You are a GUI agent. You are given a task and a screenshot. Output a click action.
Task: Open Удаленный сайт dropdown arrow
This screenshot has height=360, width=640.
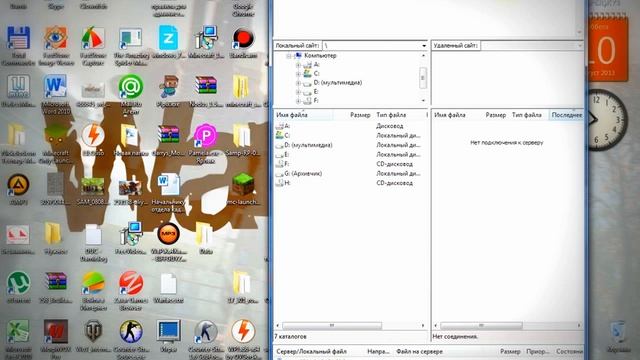(580, 46)
